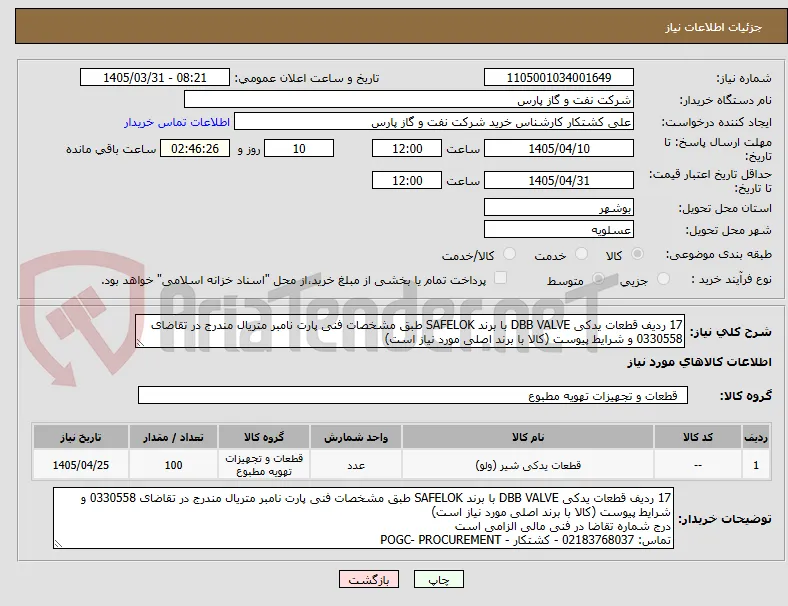The image size is (788, 606).
Task: Click the request creator field علی کشتکار
Action: point(434,122)
